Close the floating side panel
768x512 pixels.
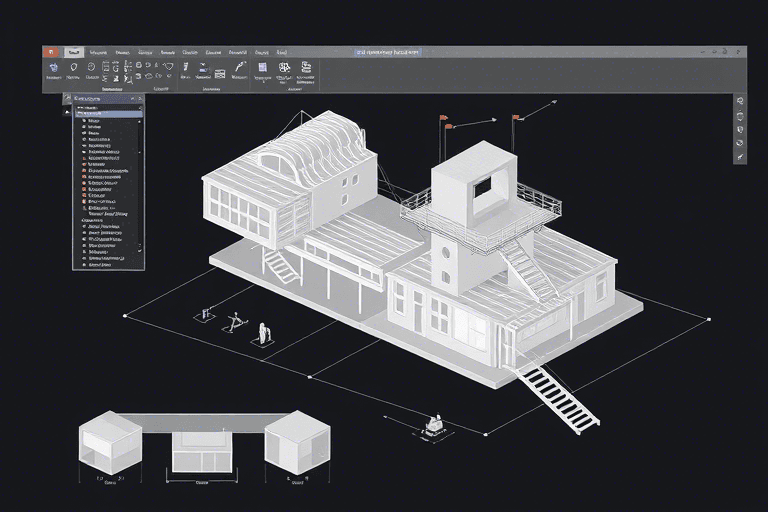click(x=139, y=99)
